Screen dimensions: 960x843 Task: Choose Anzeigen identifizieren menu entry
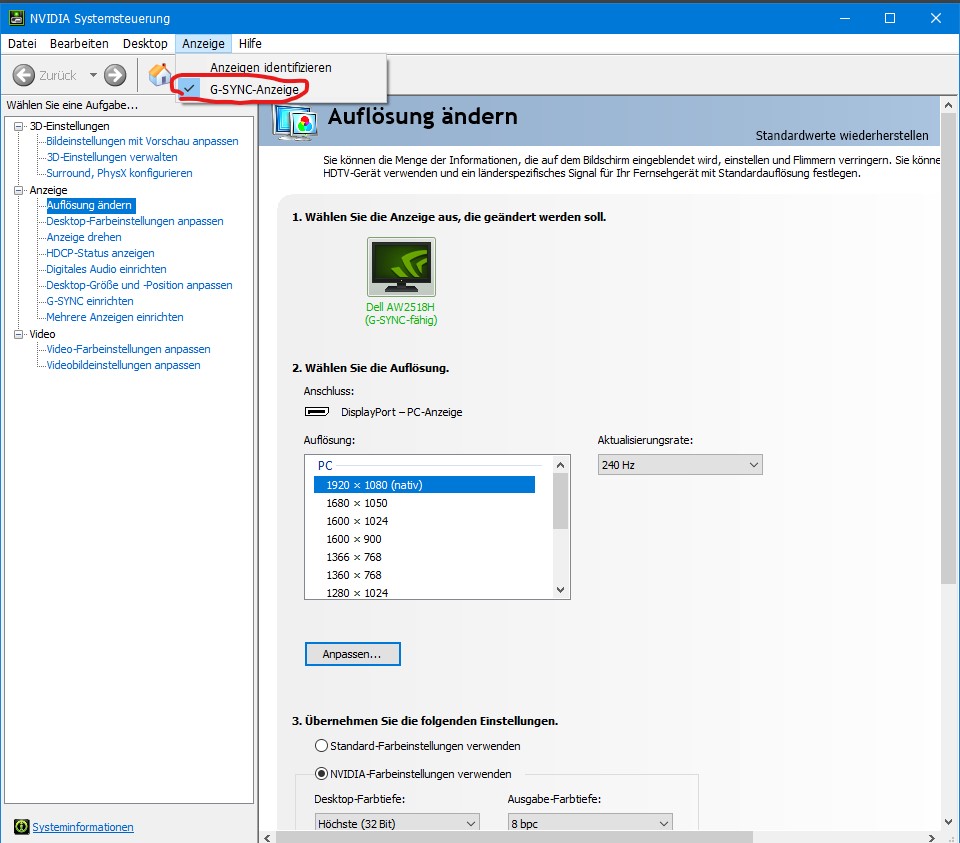tap(271, 67)
